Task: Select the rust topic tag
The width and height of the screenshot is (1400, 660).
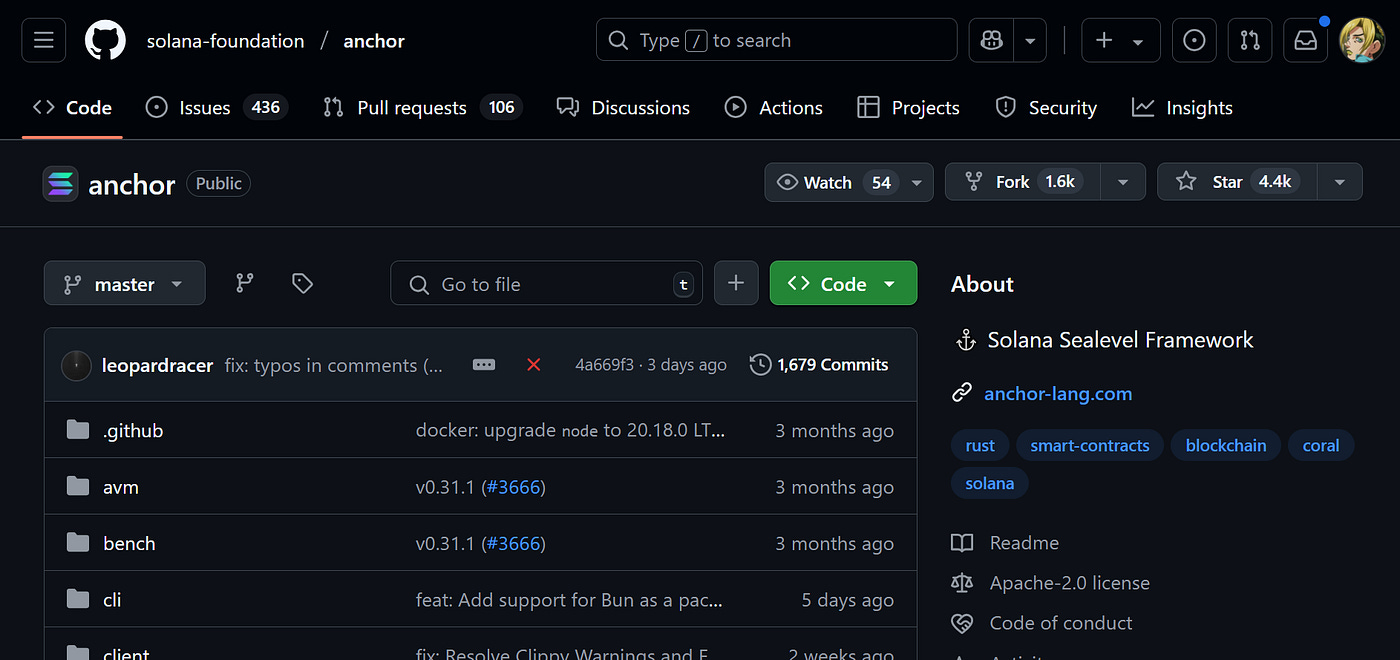Action: coord(980,446)
